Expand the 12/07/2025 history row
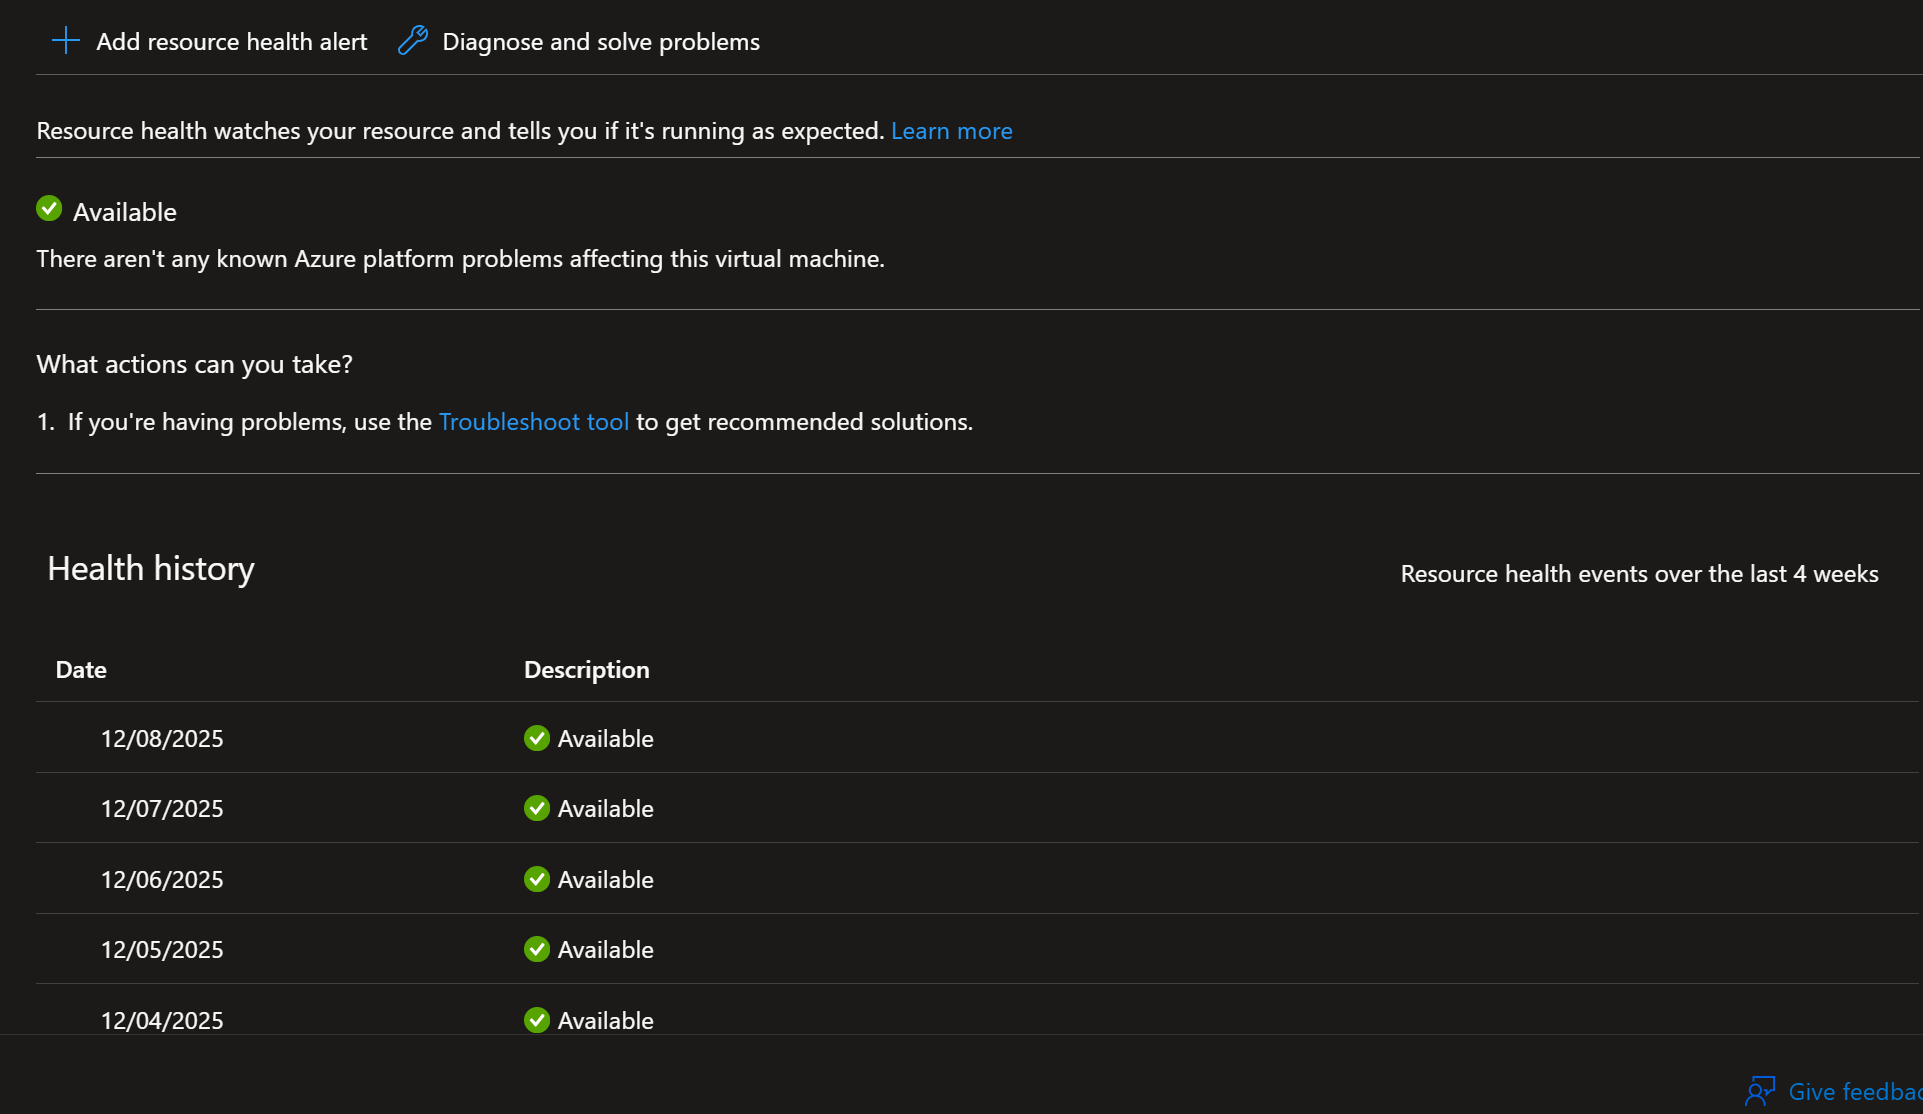The height and width of the screenshot is (1114, 1923). click(162, 808)
